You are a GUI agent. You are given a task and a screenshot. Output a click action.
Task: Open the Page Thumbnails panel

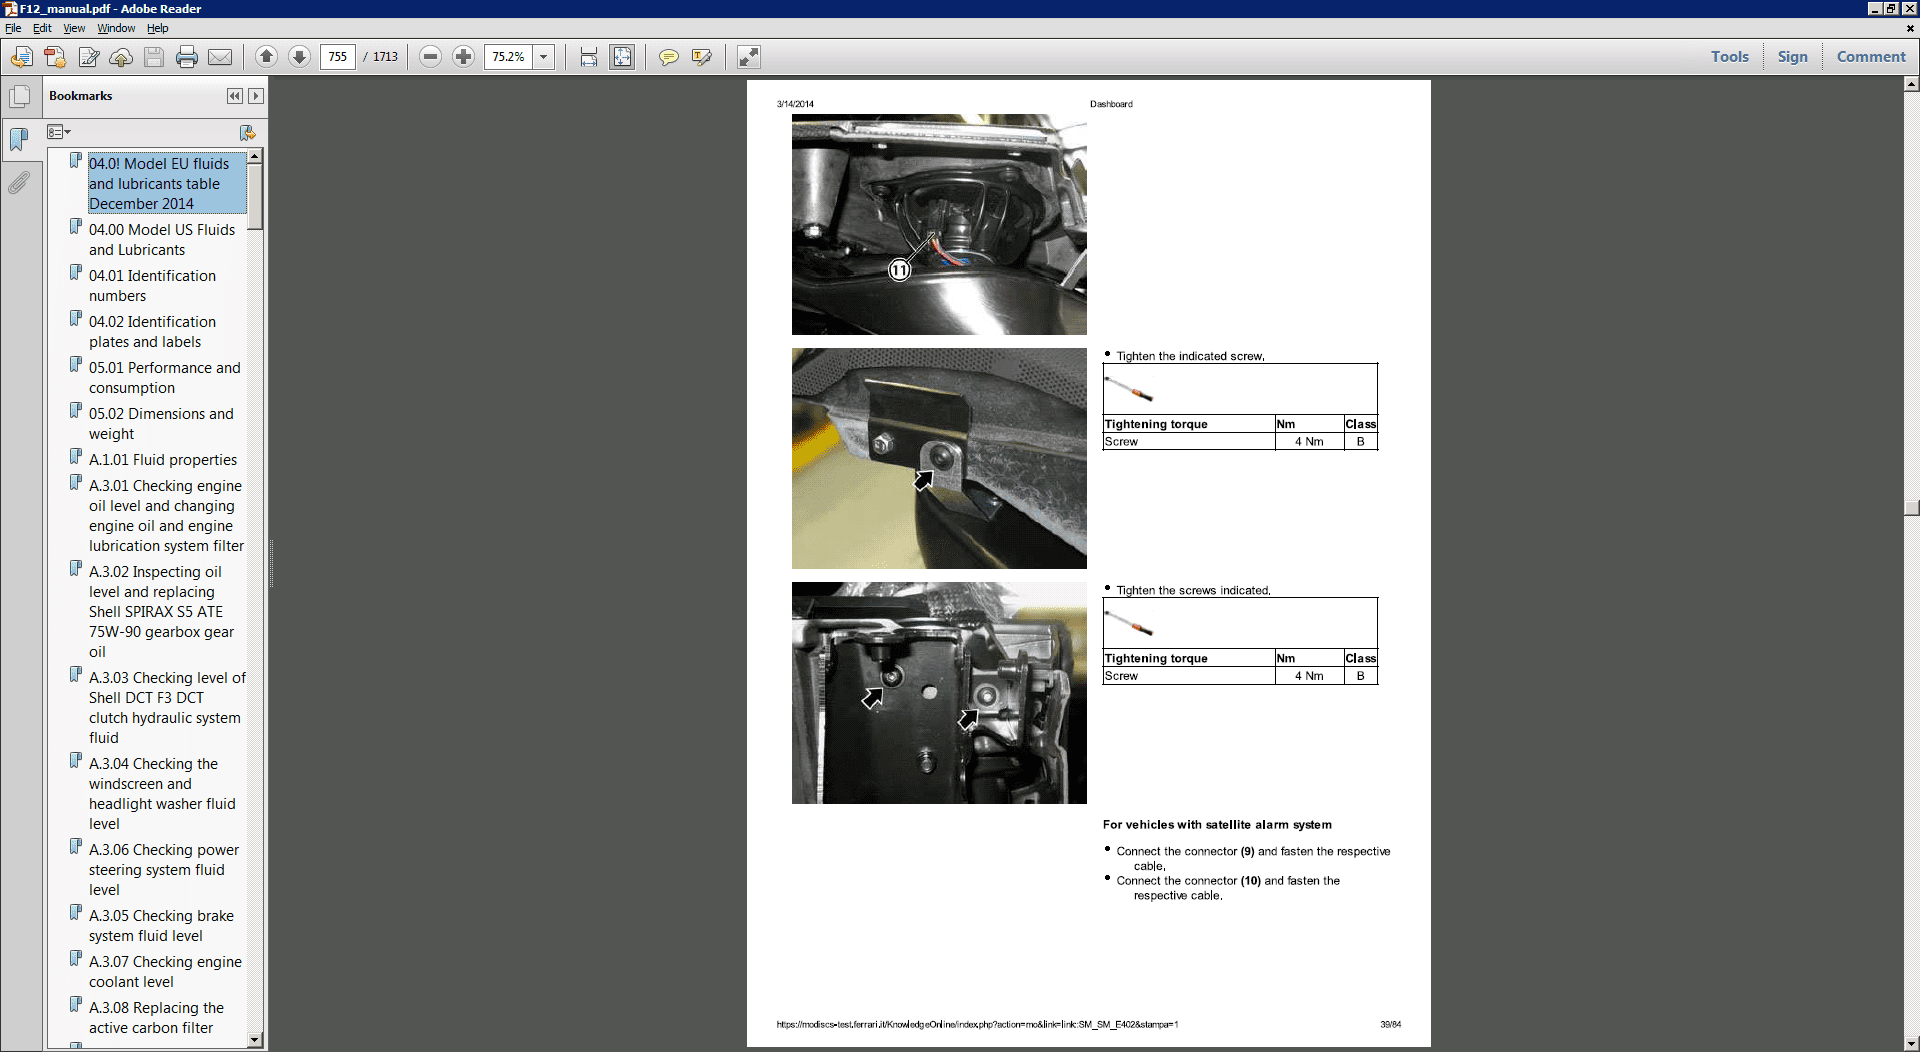point(19,96)
